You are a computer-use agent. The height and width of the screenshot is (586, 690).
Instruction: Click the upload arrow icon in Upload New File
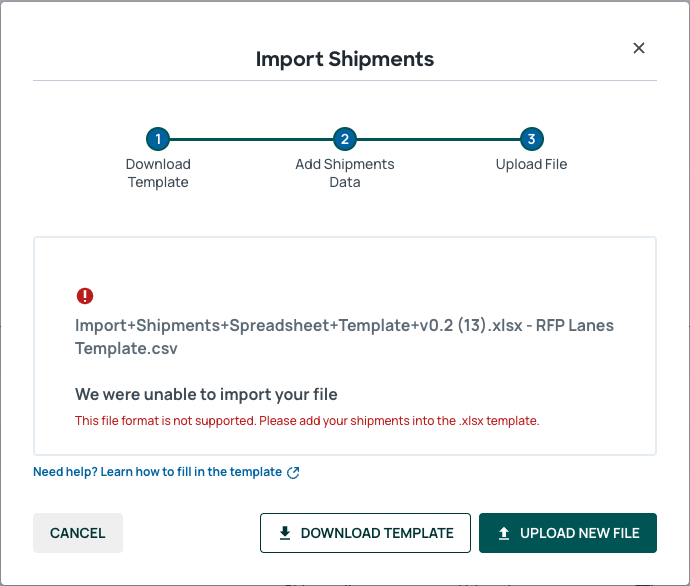(x=504, y=533)
